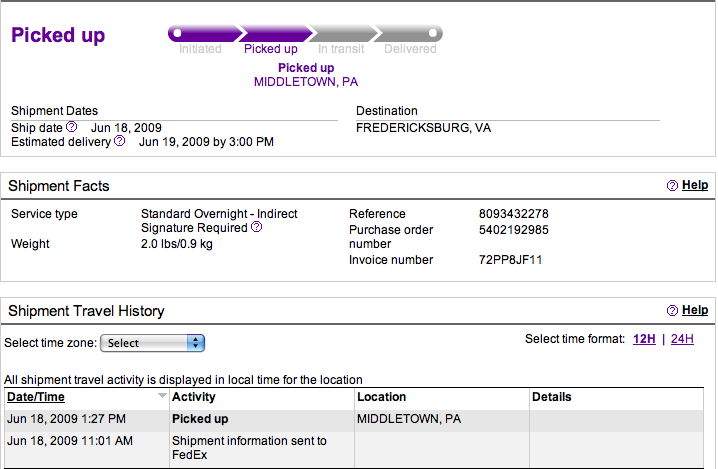Click the white dot at progress bar start
Viewport: 718px width, 469px height.
click(177, 33)
